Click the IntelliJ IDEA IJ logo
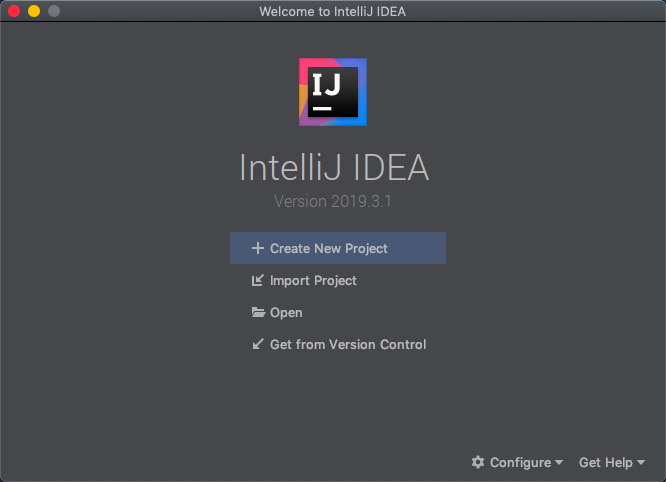 pos(333,92)
